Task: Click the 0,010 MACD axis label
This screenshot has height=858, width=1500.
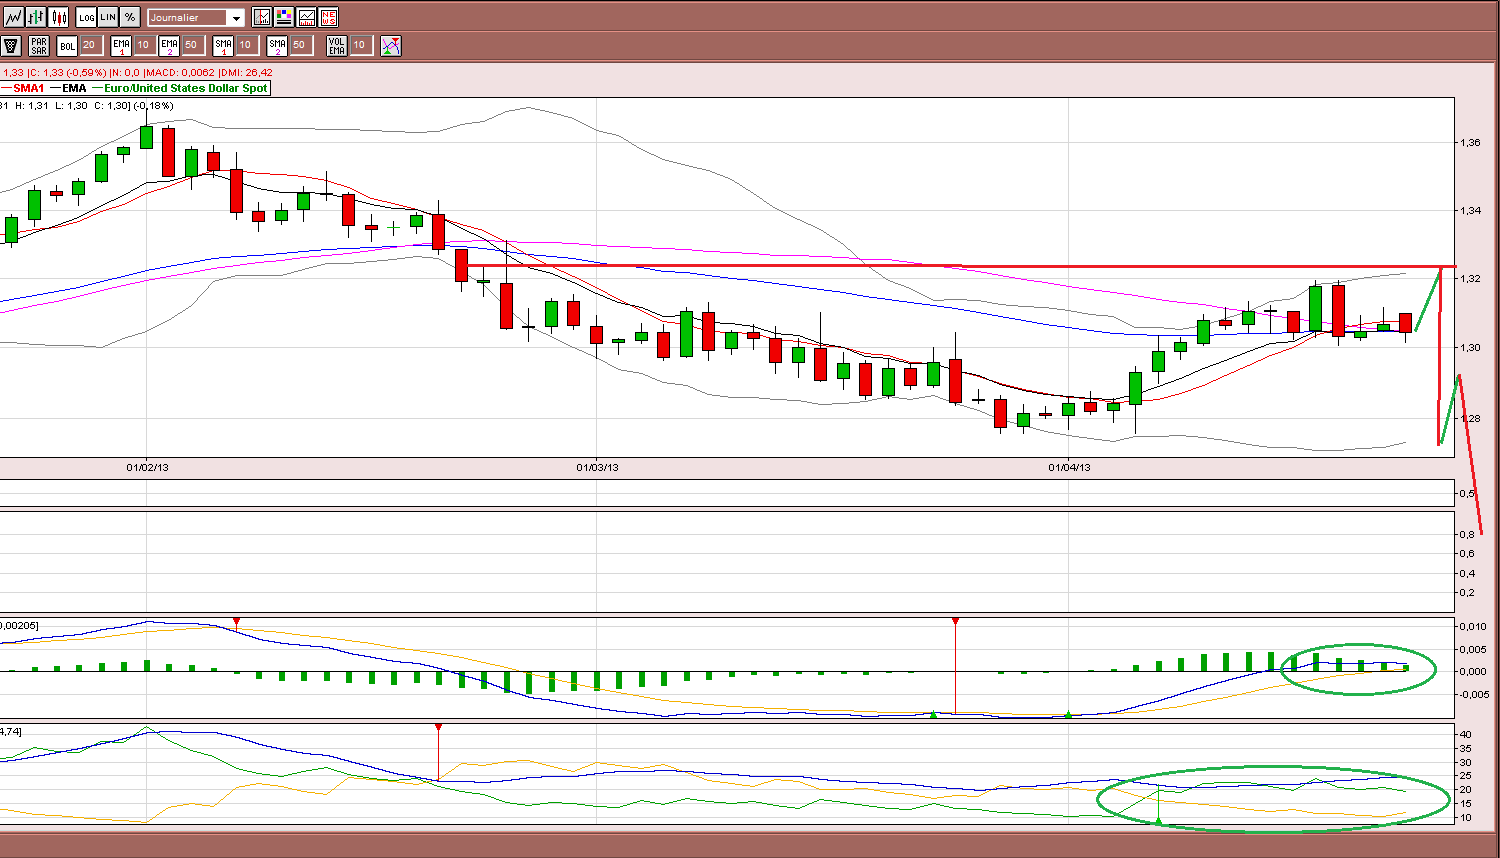Action: [x=1472, y=627]
